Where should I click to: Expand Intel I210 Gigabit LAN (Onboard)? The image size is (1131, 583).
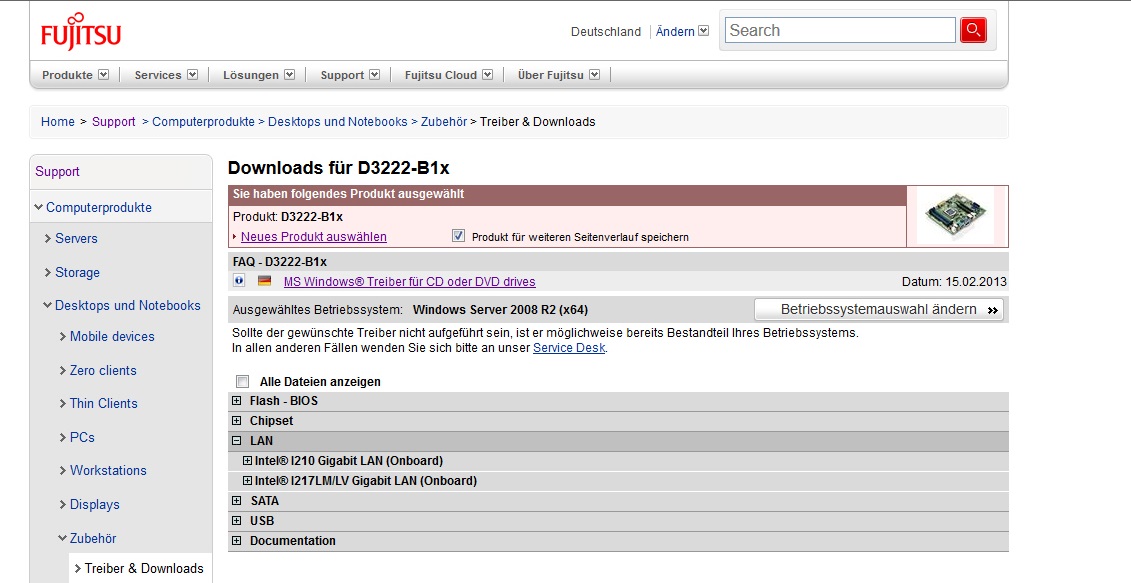pos(247,460)
